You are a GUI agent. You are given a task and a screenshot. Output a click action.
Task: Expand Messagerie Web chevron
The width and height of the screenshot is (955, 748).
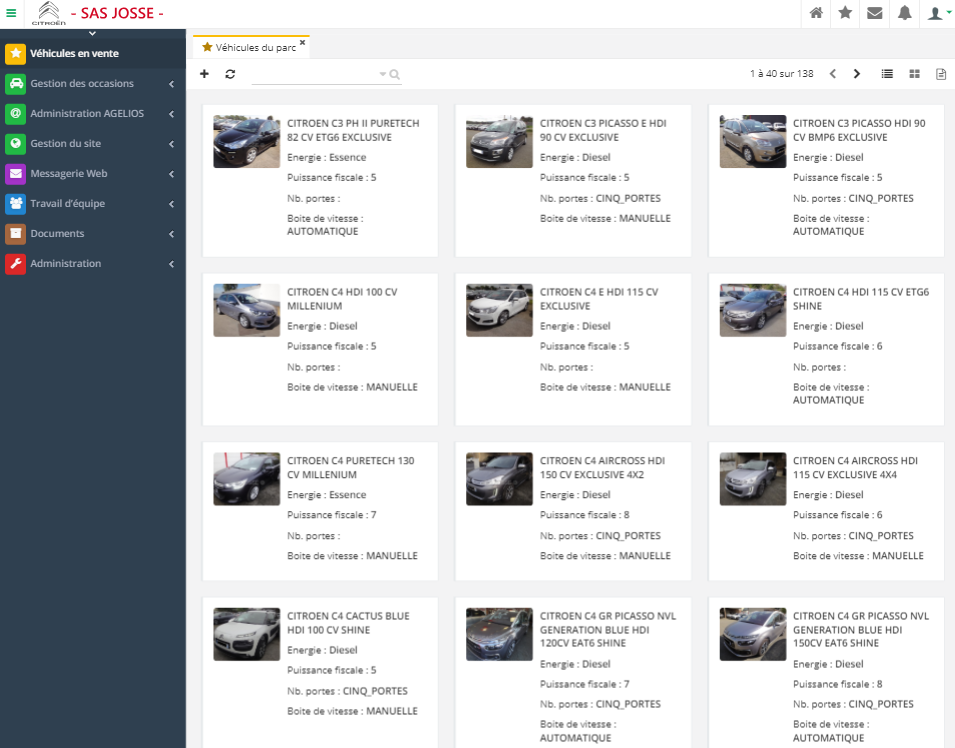172,174
